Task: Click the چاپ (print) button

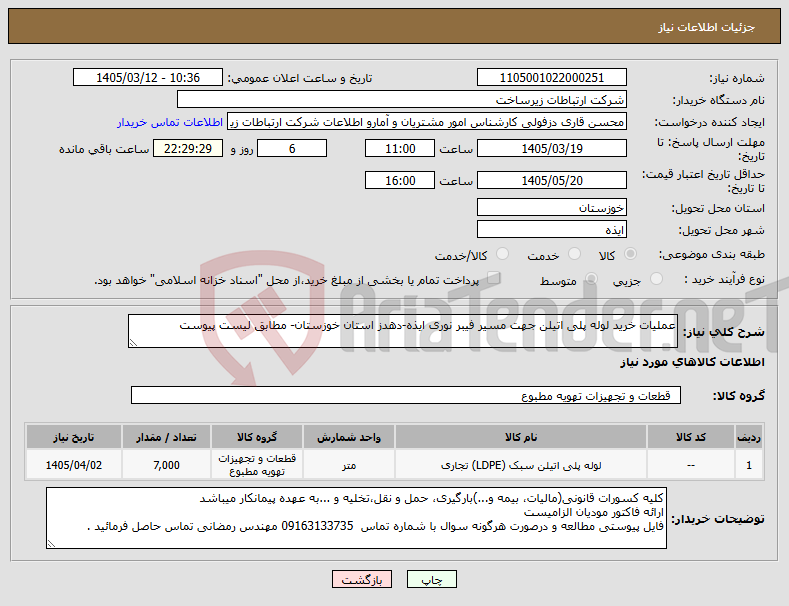Action: pos(431,580)
